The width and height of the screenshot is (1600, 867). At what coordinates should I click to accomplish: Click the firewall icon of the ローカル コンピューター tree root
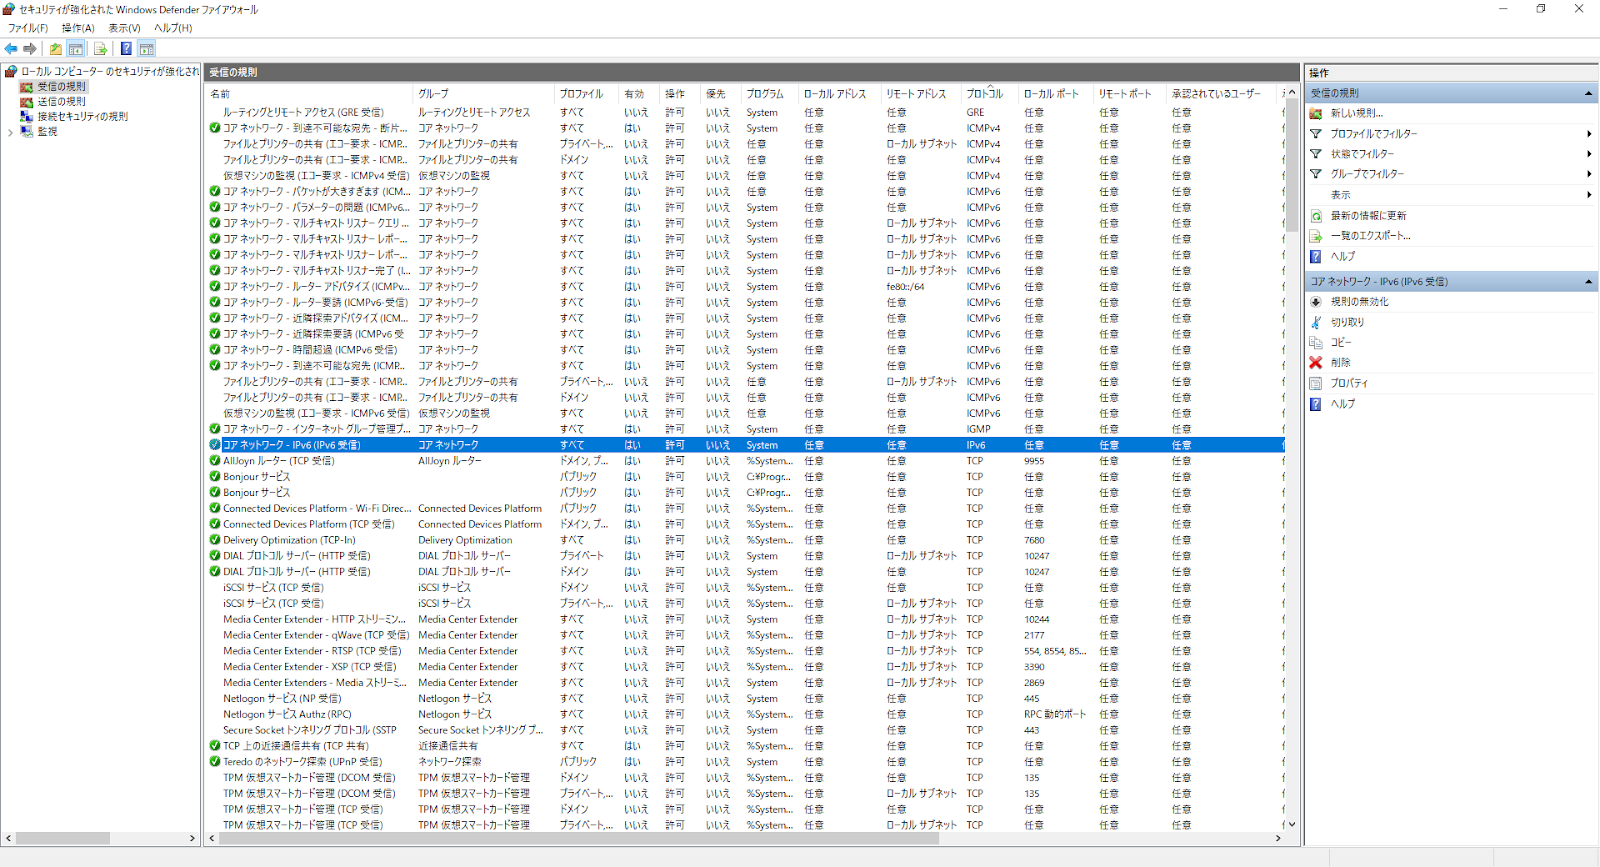coord(11,71)
